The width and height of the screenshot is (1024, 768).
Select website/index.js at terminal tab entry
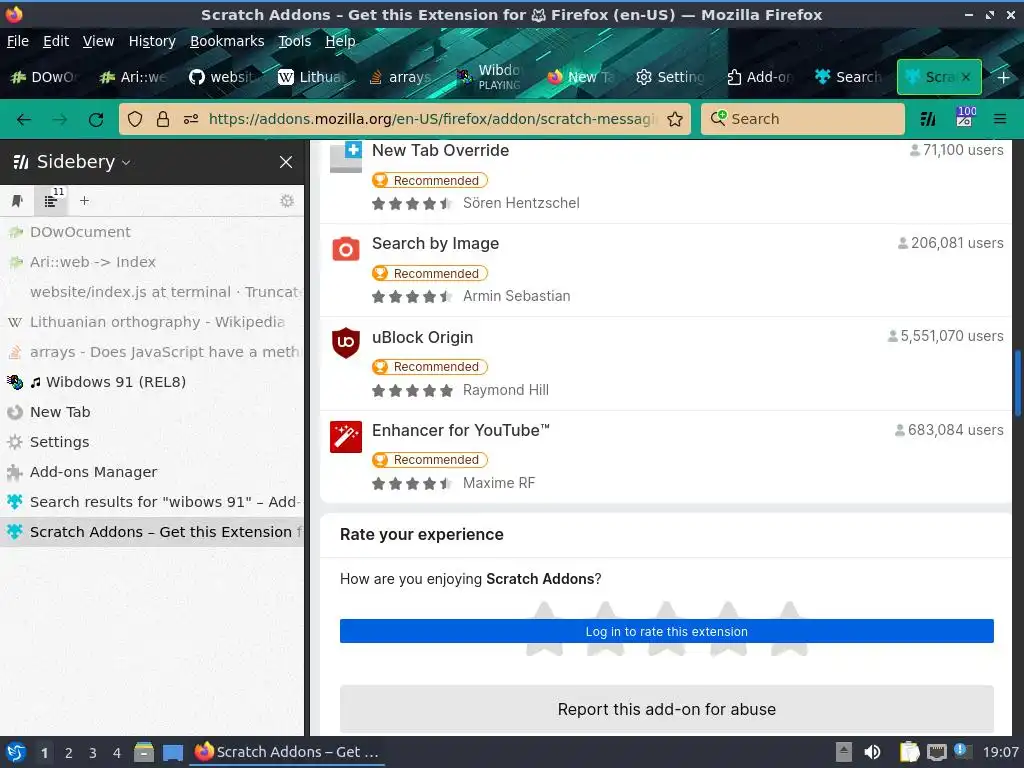(x=152, y=292)
